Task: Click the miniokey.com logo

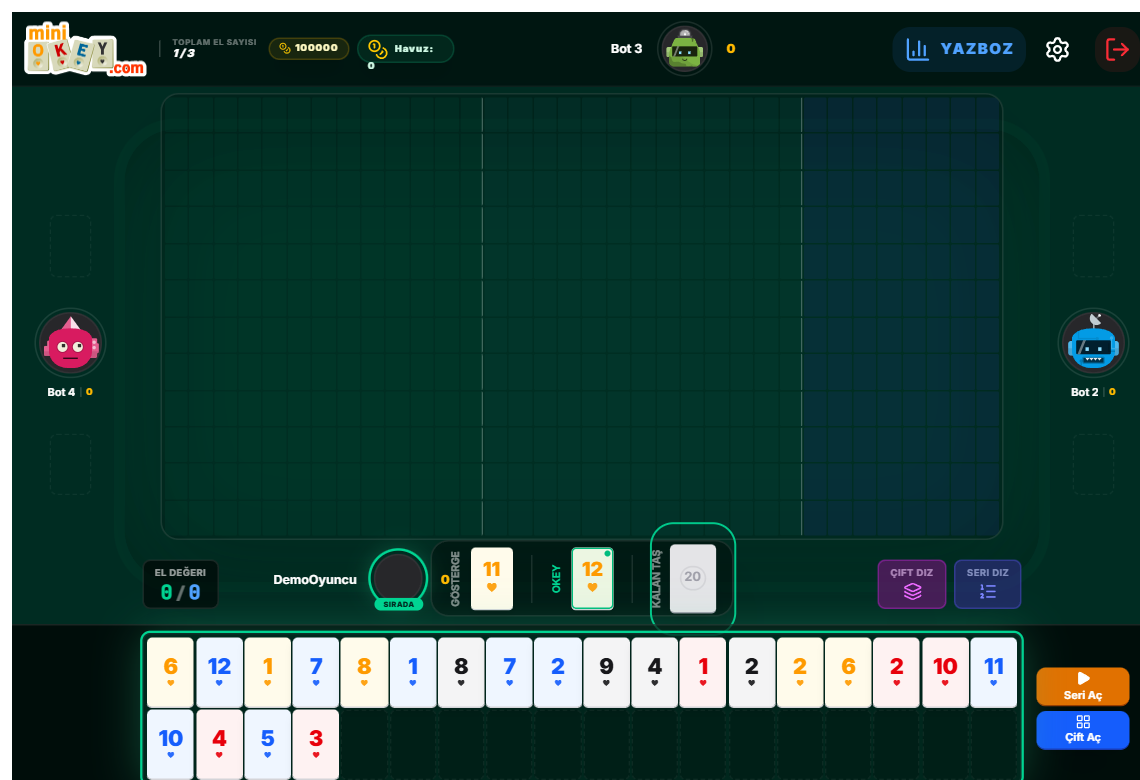Action: tap(85, 49)
